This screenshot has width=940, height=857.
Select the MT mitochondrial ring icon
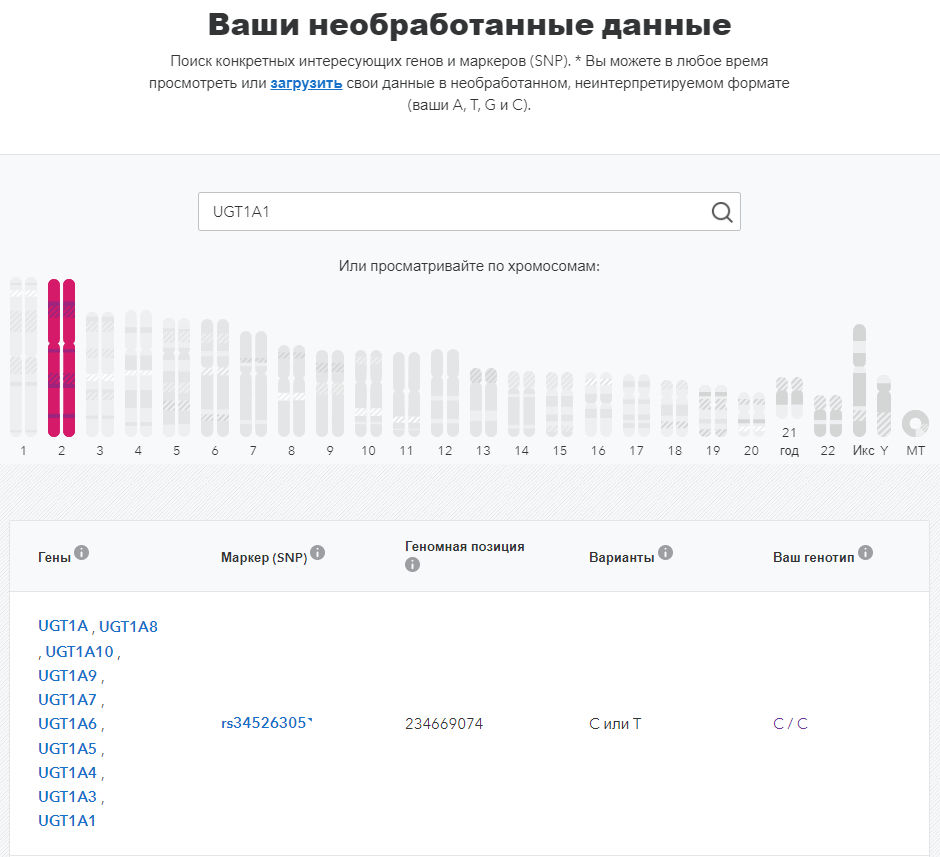click(915, 423)
